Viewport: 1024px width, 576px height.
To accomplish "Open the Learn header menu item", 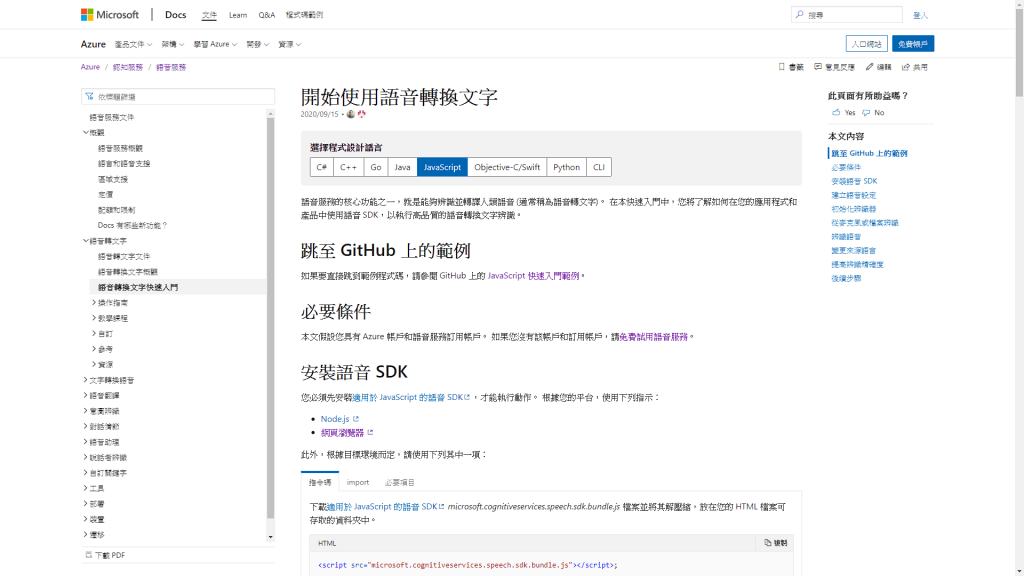I will (x=238, y=15).
